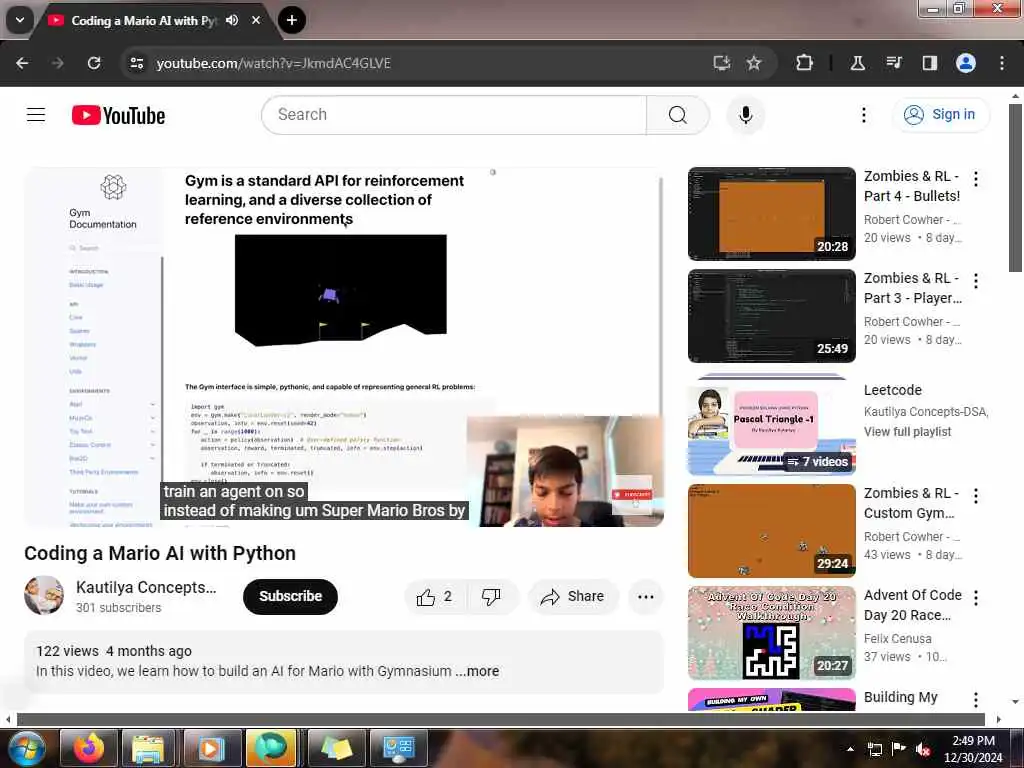Open YouTube settings three-dot menu

(x=863, y=115)
